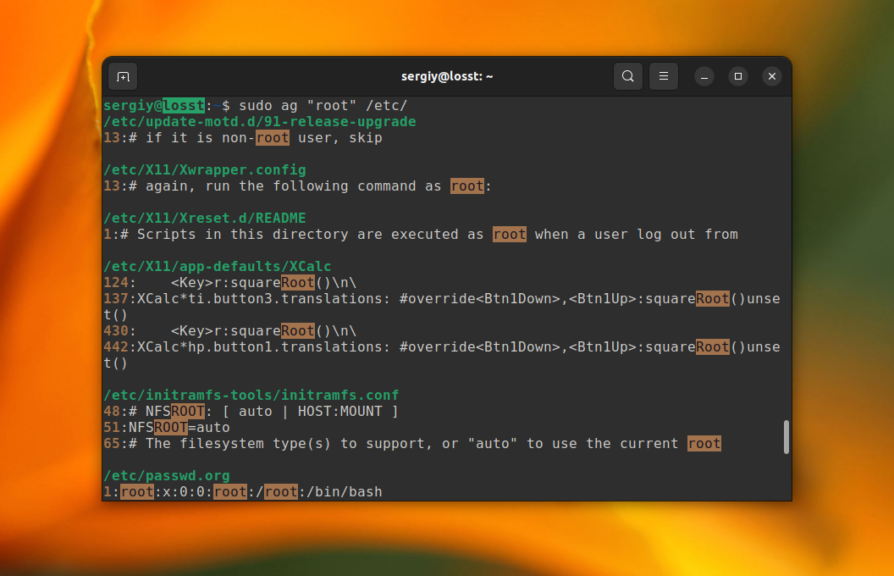894x576 pixels.
Task: Click the /etc/update-motd.d/91-release-upgrade path
Action: (260, 122)
